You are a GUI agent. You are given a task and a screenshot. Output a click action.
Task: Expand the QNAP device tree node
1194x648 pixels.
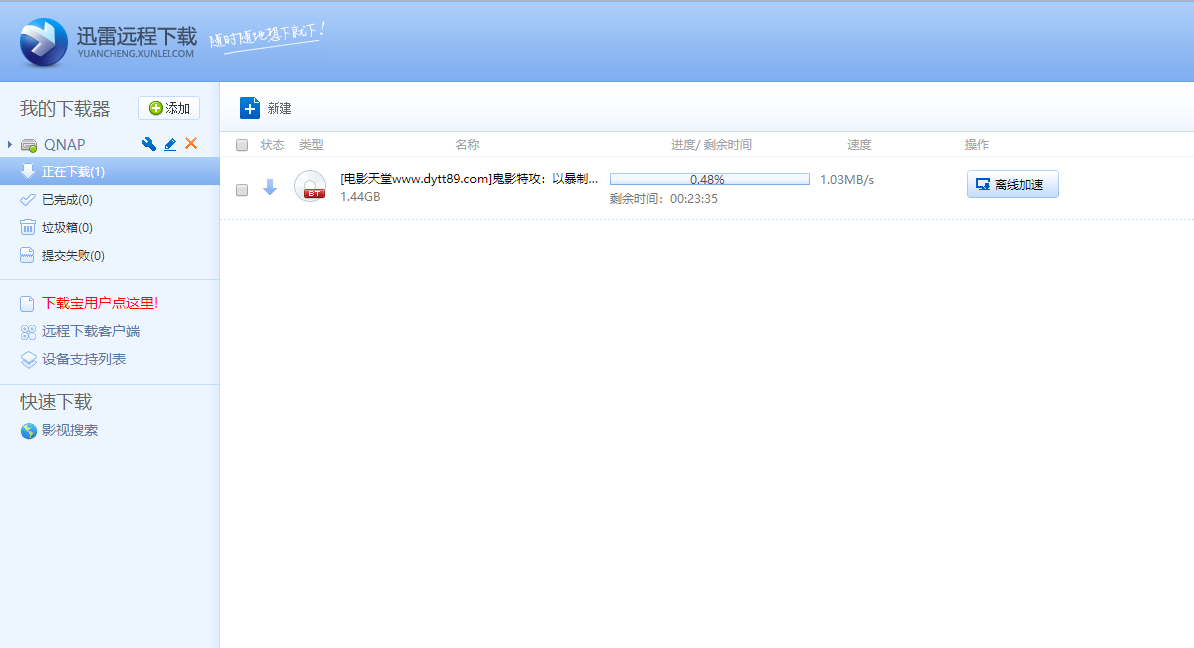(10, 144)
